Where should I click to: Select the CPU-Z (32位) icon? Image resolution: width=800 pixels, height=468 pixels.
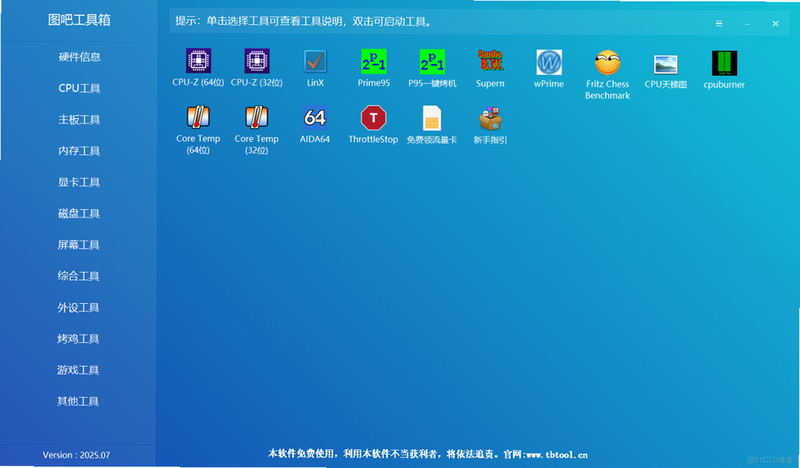point(257,61)
